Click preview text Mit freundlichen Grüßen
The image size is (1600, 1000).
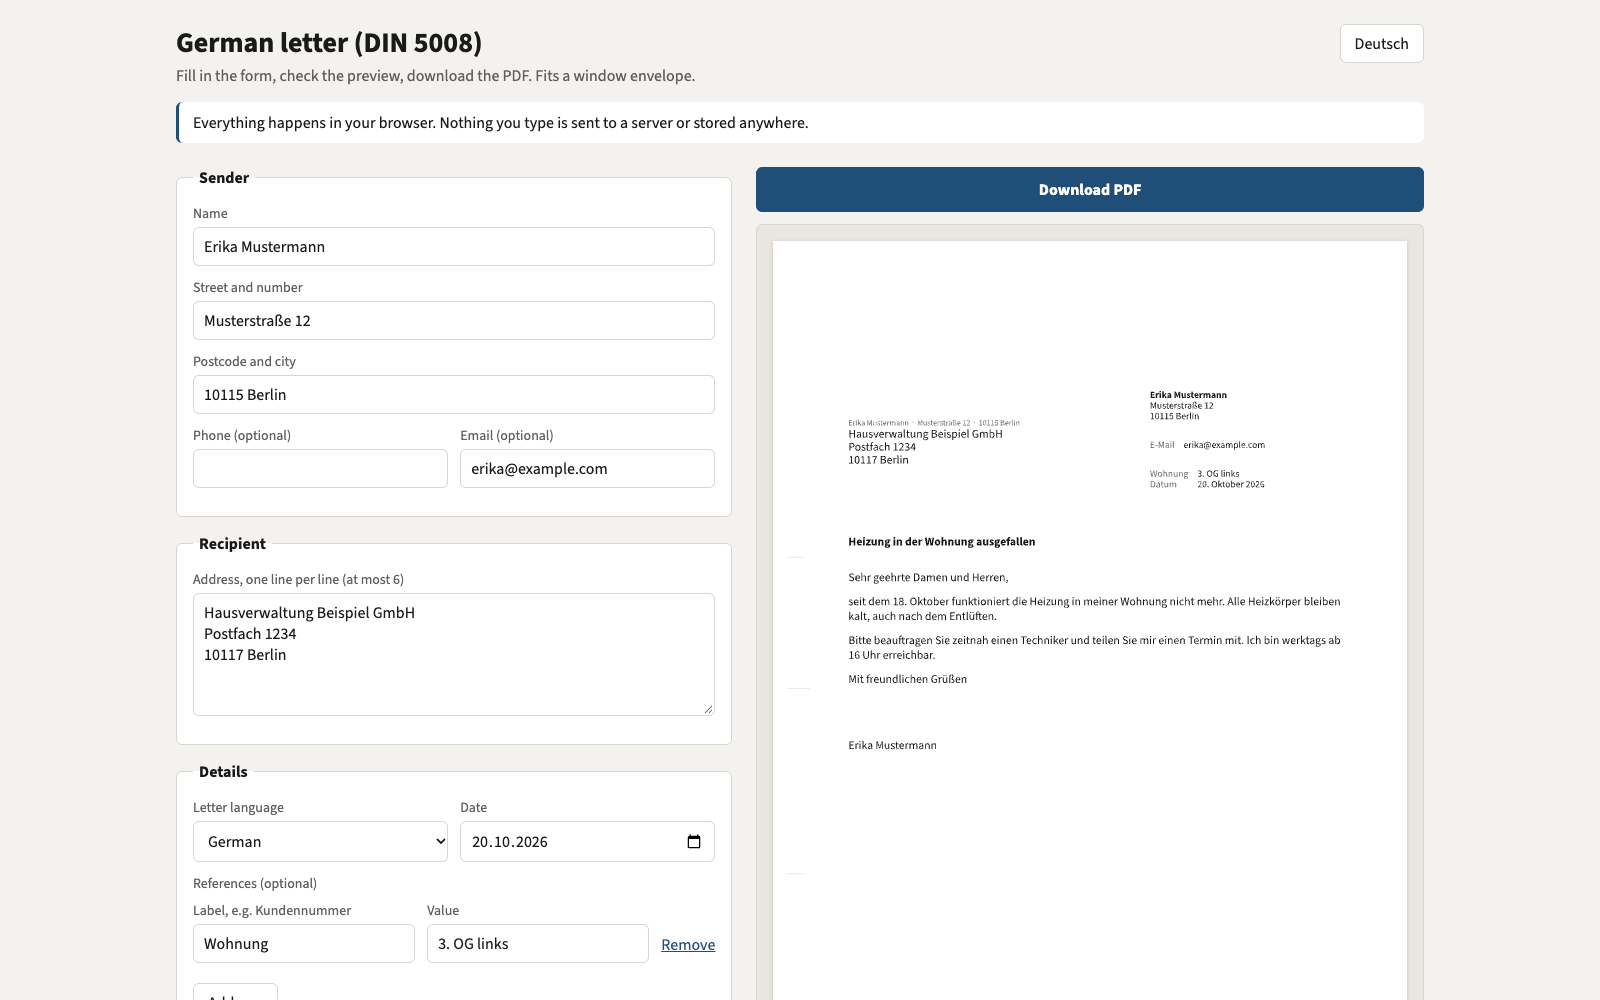(908, 679)
